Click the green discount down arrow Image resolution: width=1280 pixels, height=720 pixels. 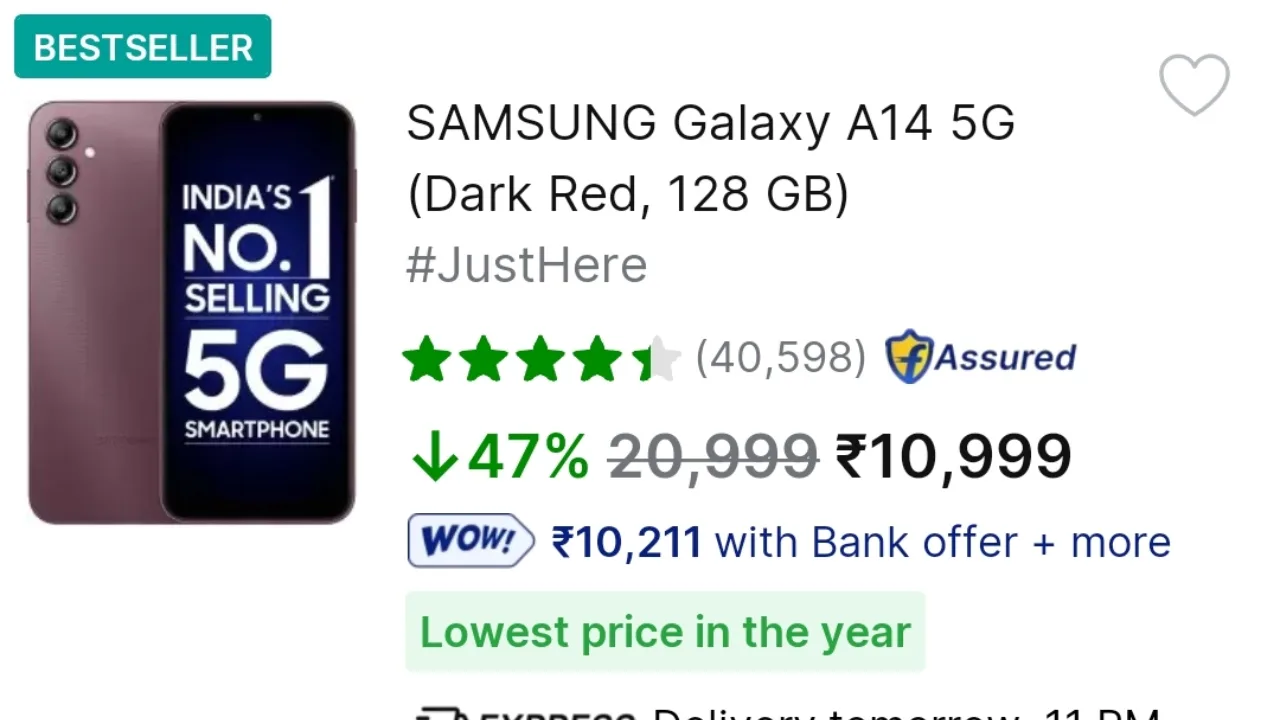433,458
